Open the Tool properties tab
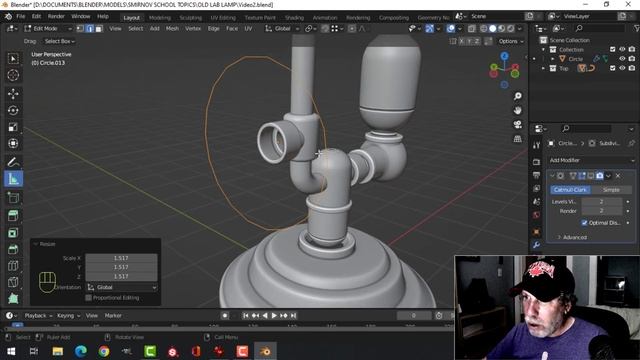 pos(536,145)
